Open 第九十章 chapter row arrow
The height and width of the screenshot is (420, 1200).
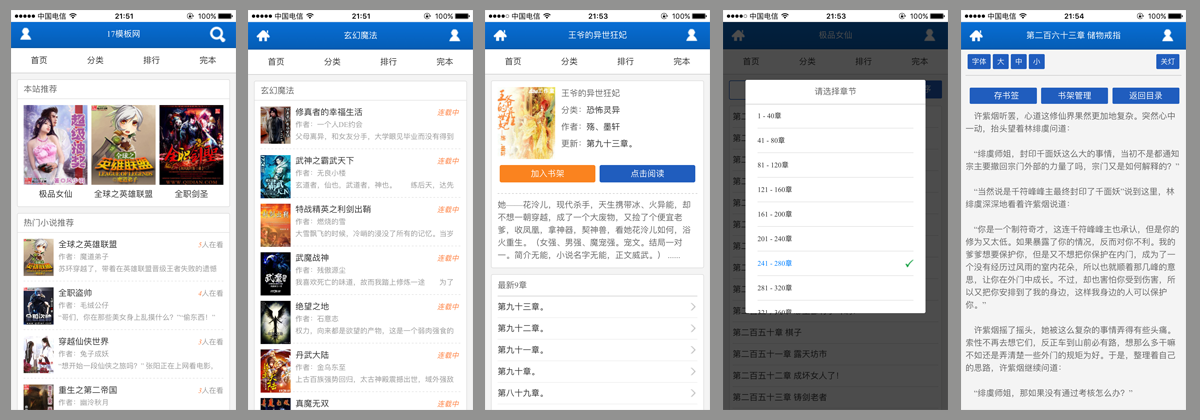point(693,371)
